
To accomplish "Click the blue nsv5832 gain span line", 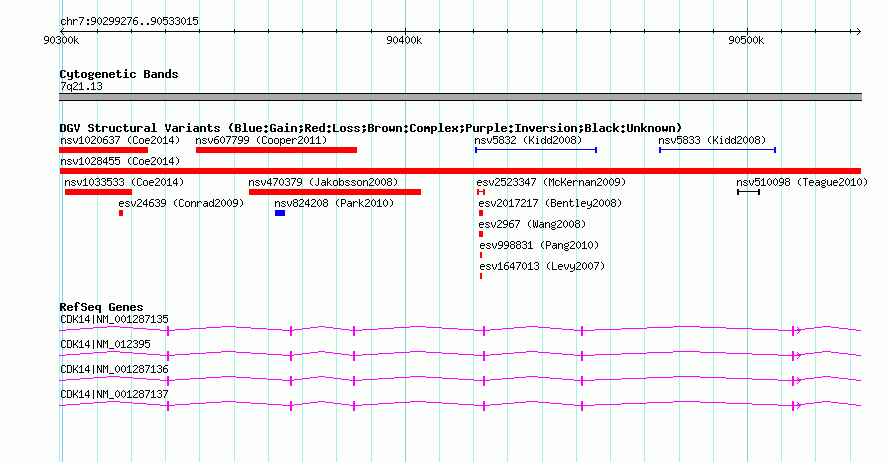I will pos(536,150).
